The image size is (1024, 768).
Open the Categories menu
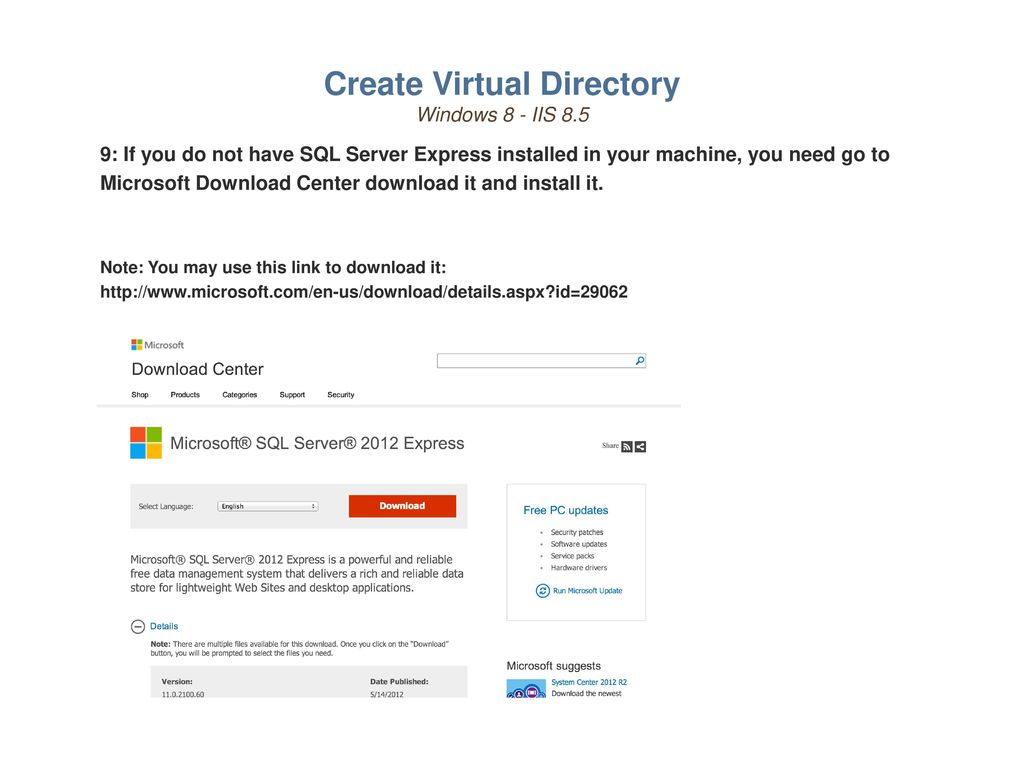tap(240, 394)
